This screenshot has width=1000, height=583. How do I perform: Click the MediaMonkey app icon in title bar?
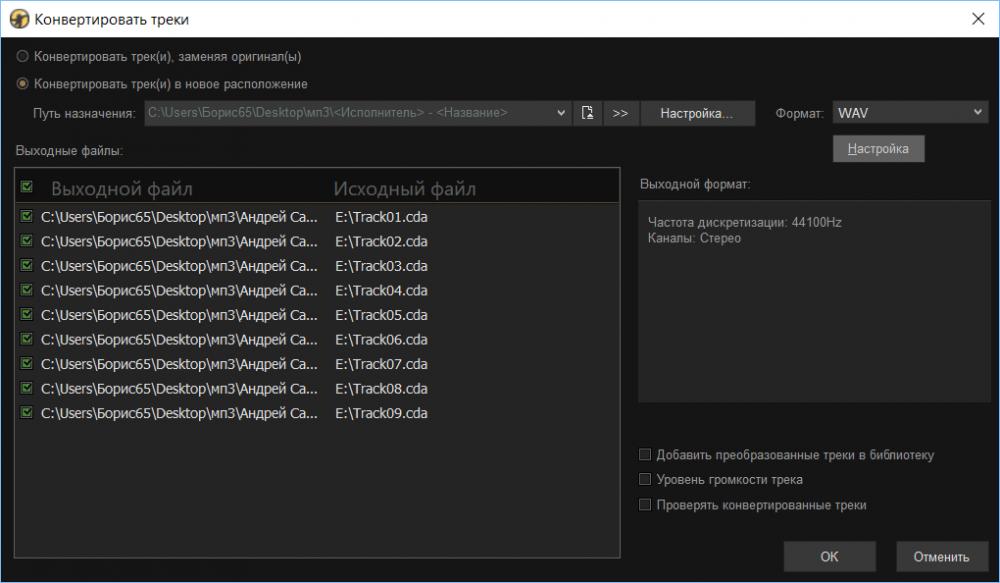pyautogui.click(x=19, y=19)
